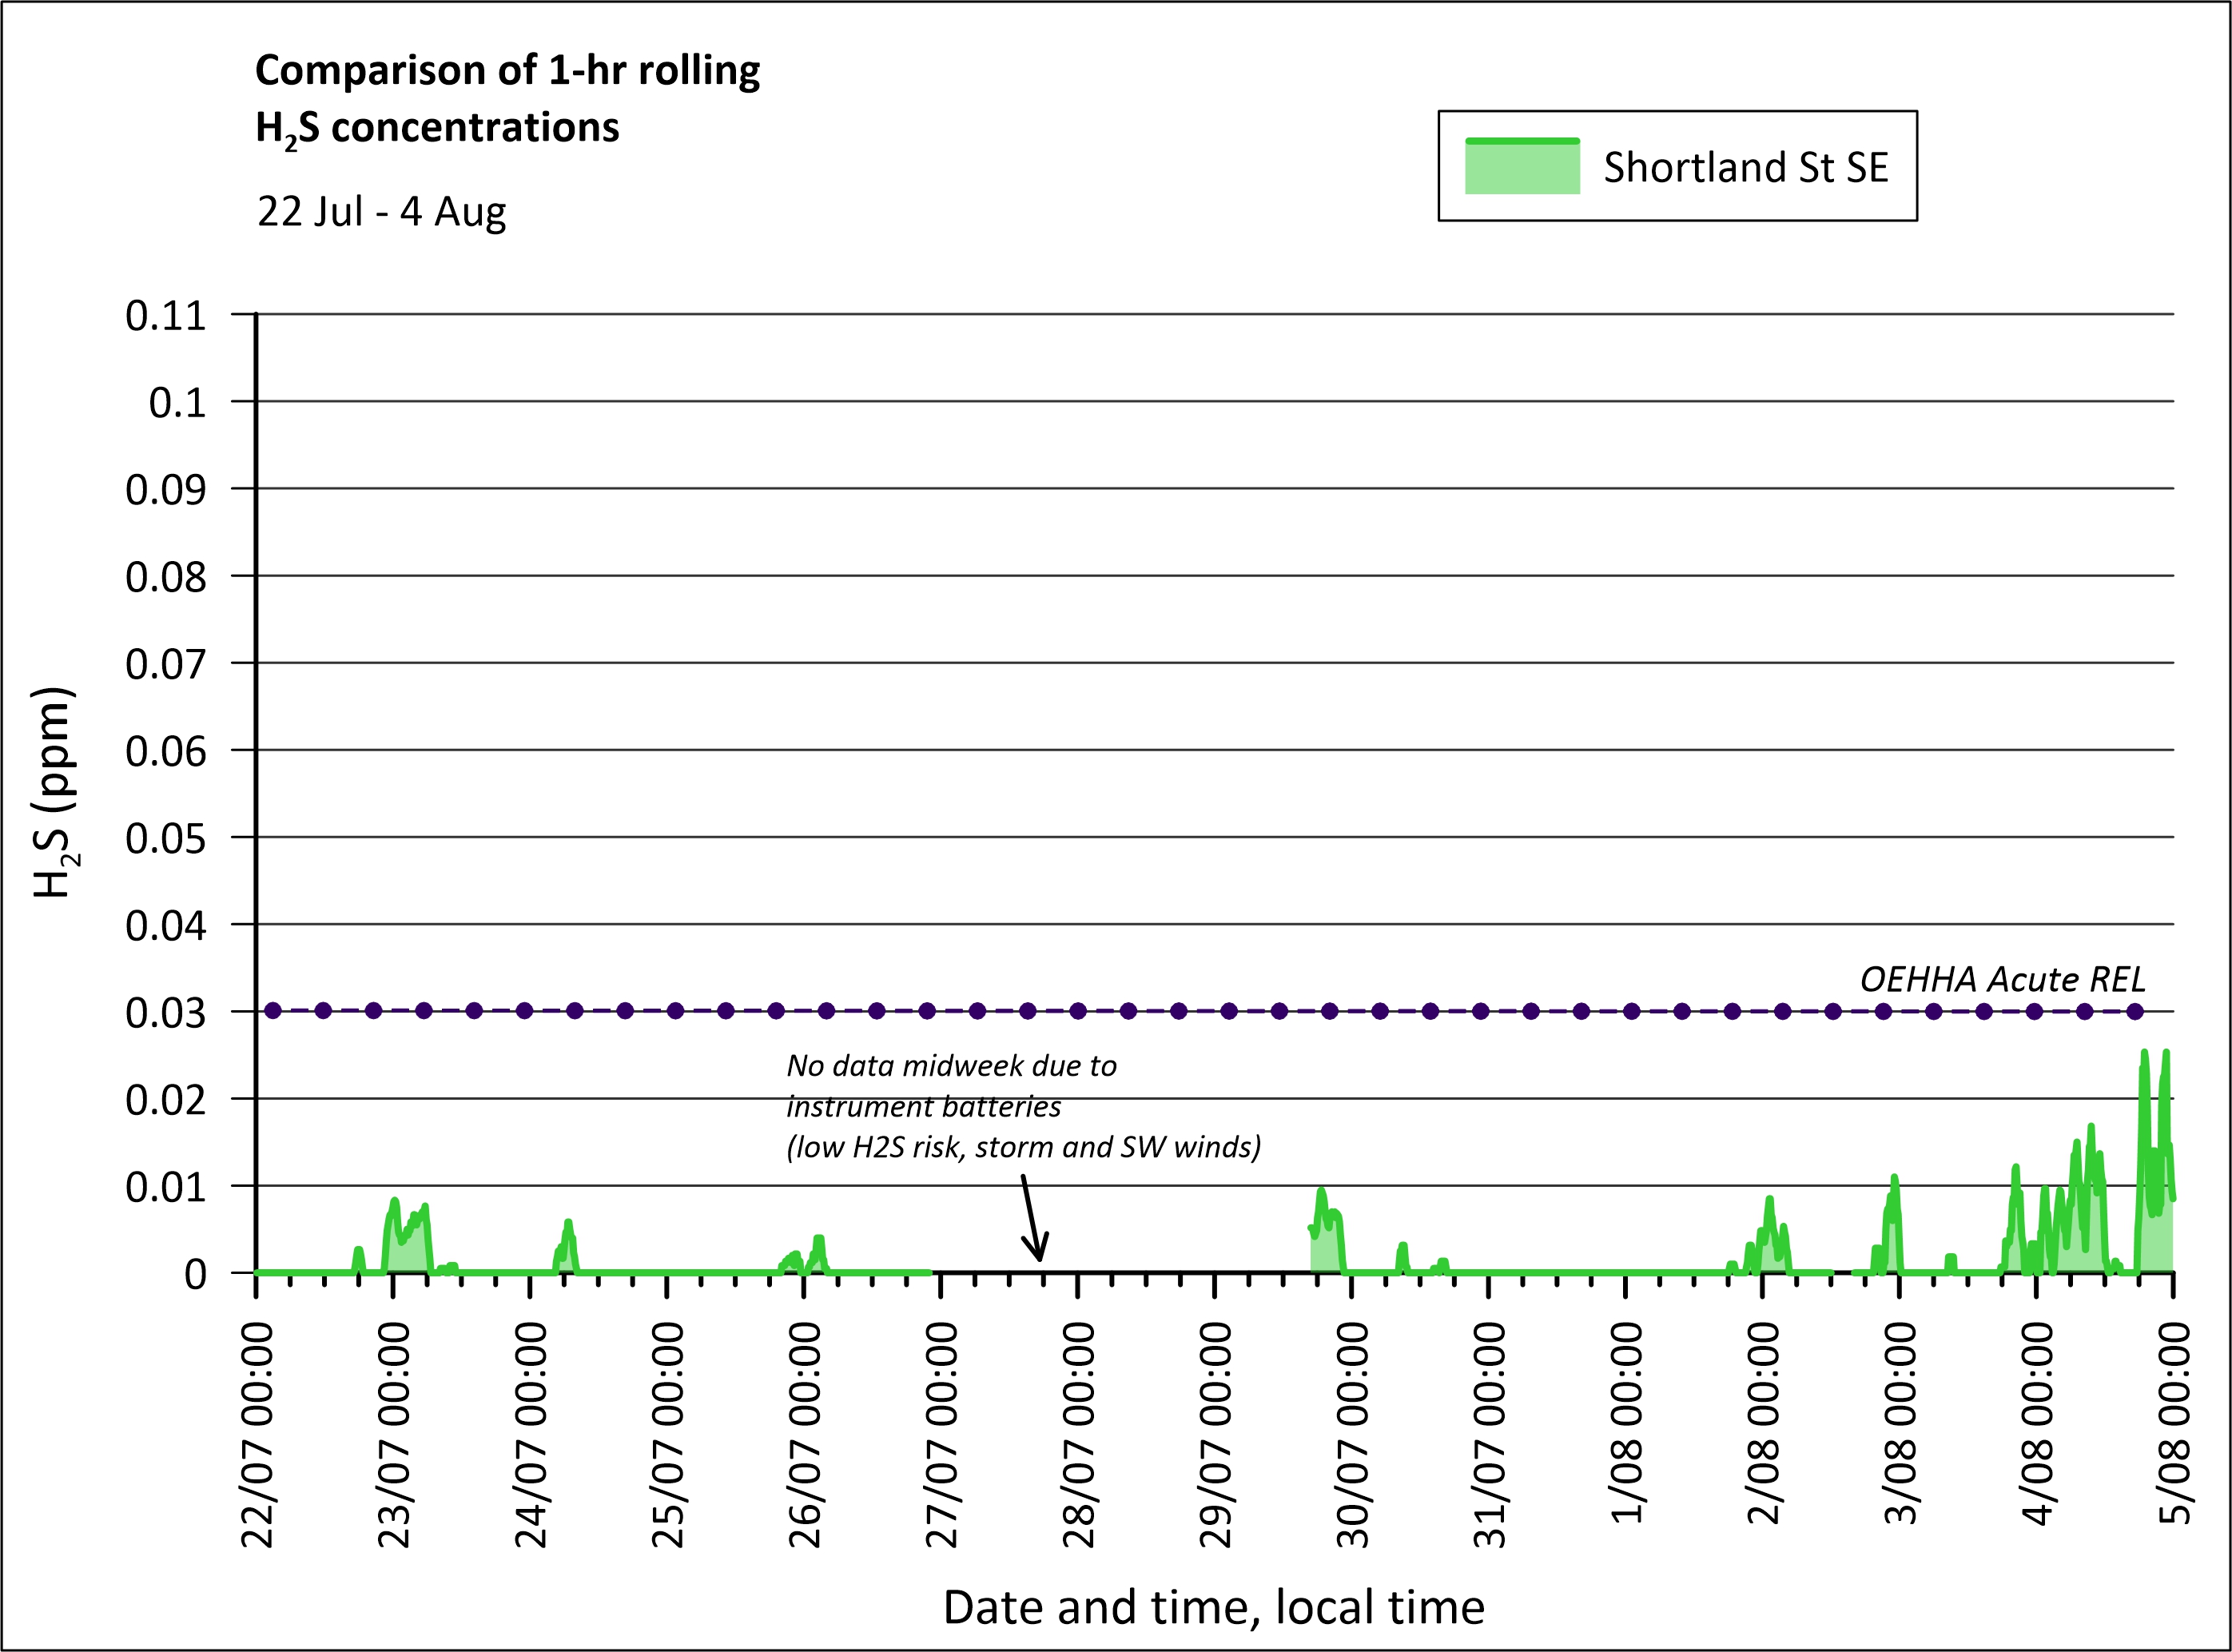
Task: Click the 0.03 y-axis tick label
Action: point(165,1013)
